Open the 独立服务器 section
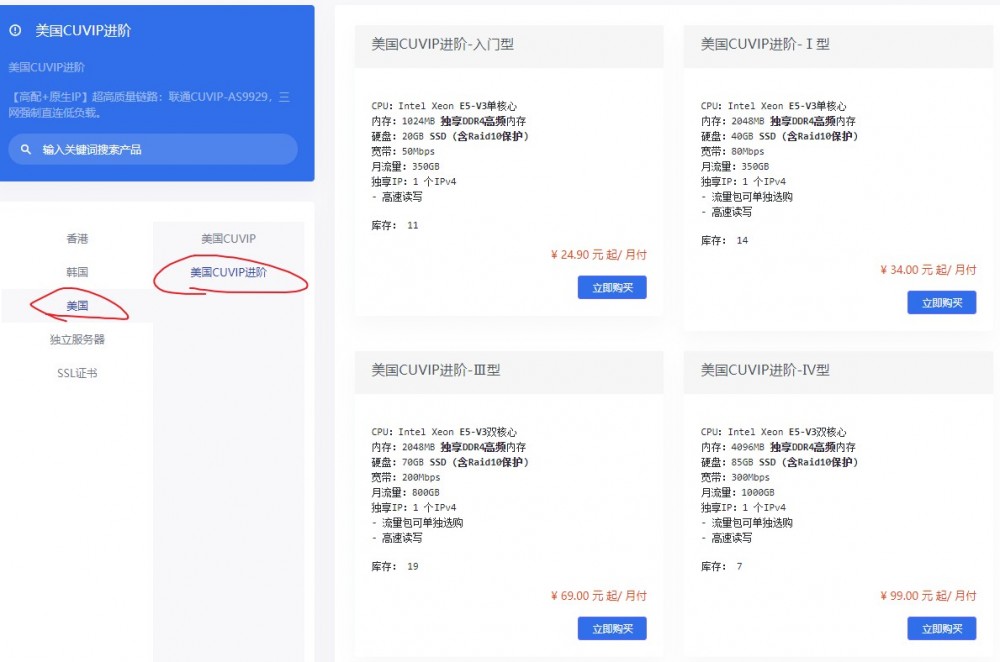 tap(77, 340)
